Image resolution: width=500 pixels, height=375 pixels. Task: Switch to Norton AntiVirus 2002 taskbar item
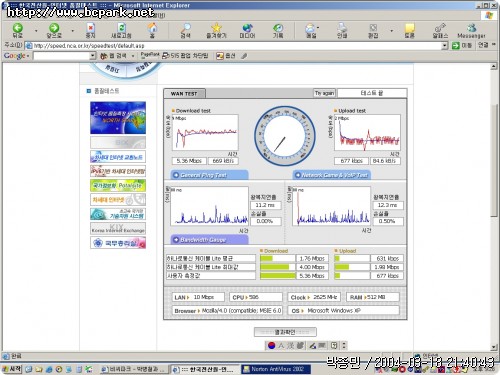pos(276,369)
